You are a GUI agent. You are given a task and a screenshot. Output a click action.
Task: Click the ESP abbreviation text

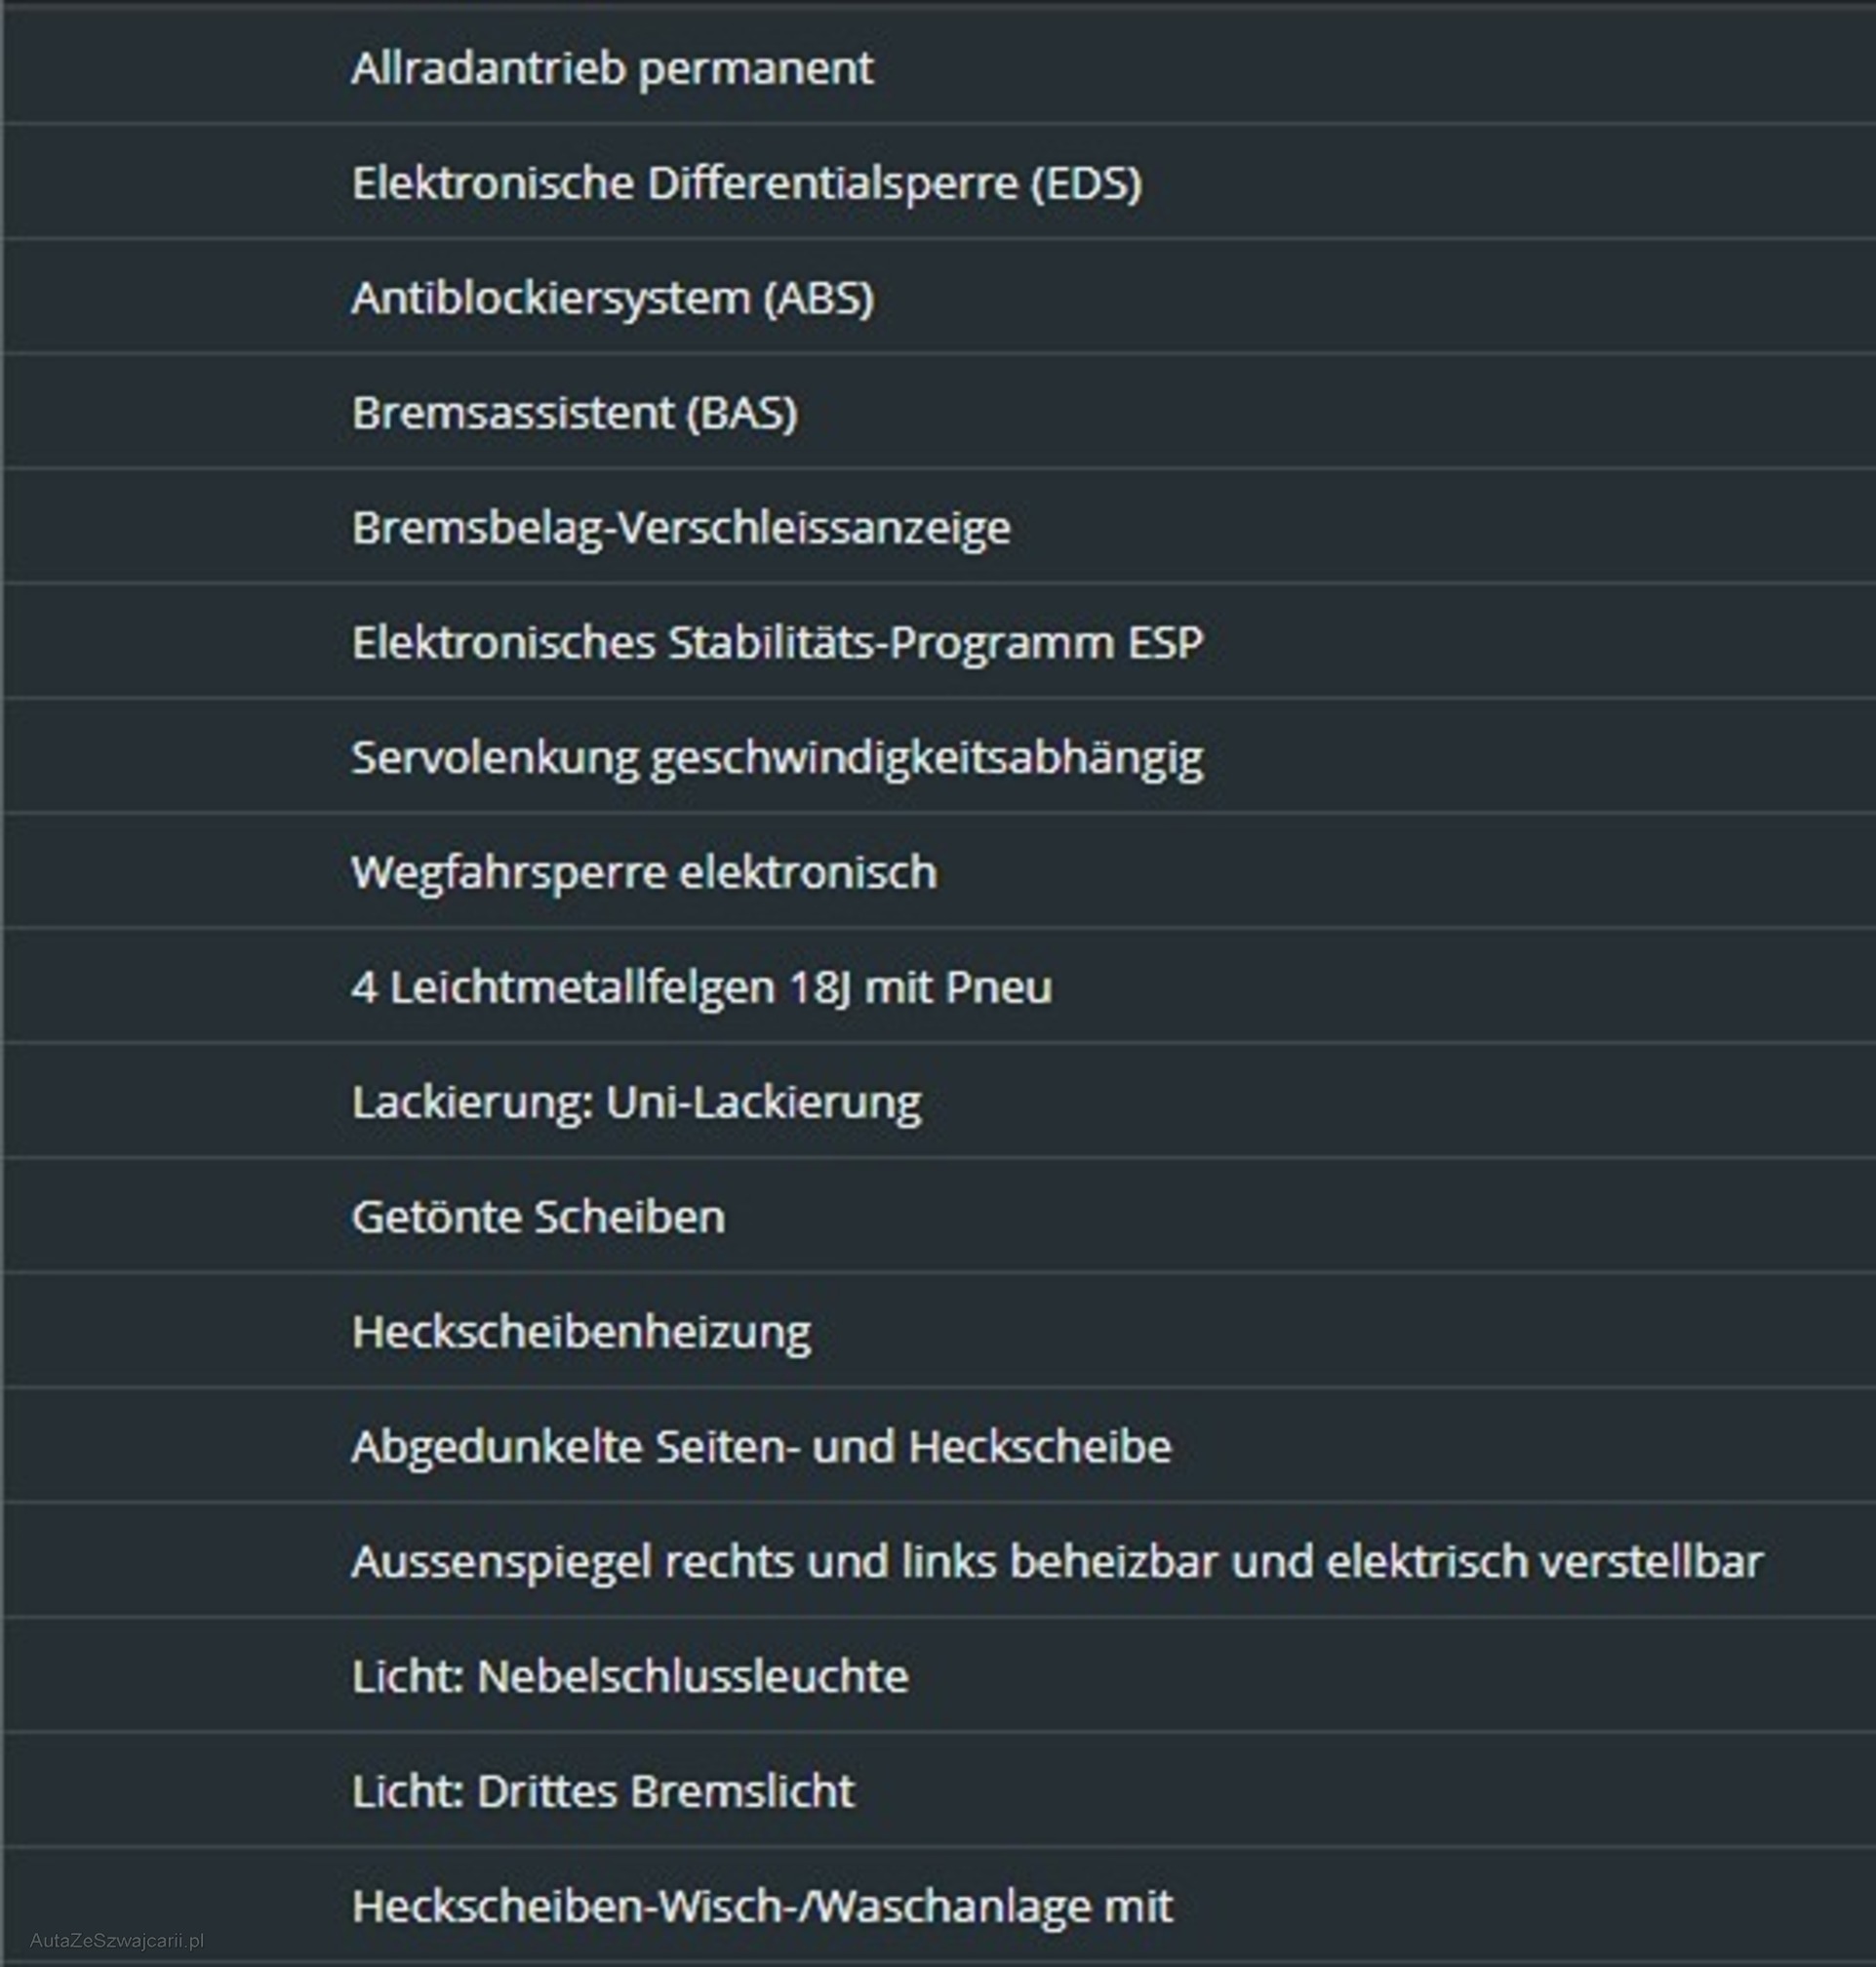point(1165,642)
